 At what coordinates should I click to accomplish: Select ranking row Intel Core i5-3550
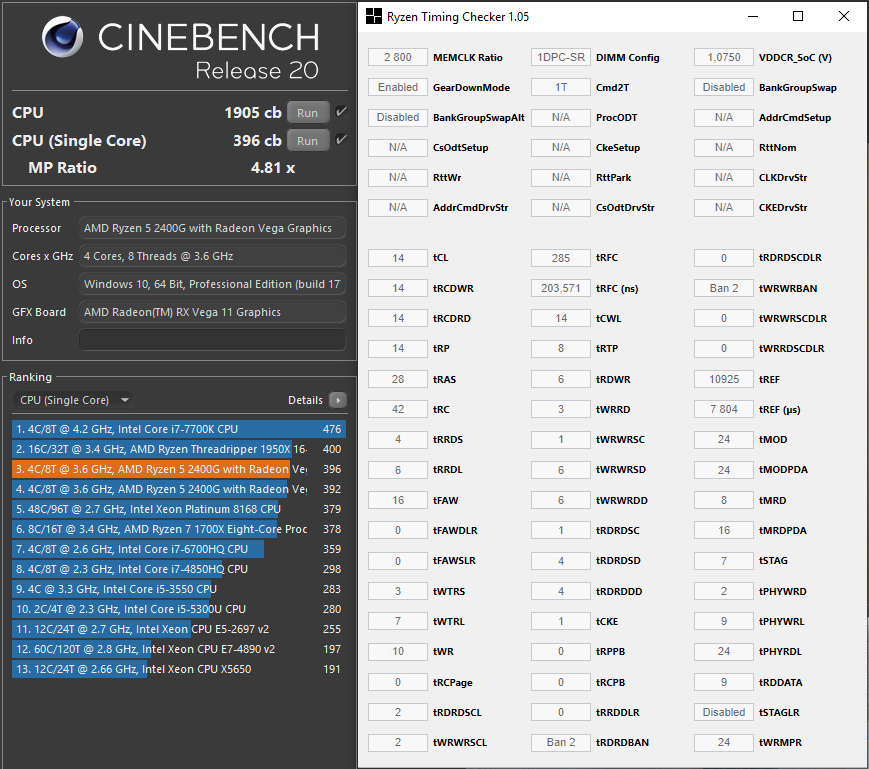click(178, 589)
